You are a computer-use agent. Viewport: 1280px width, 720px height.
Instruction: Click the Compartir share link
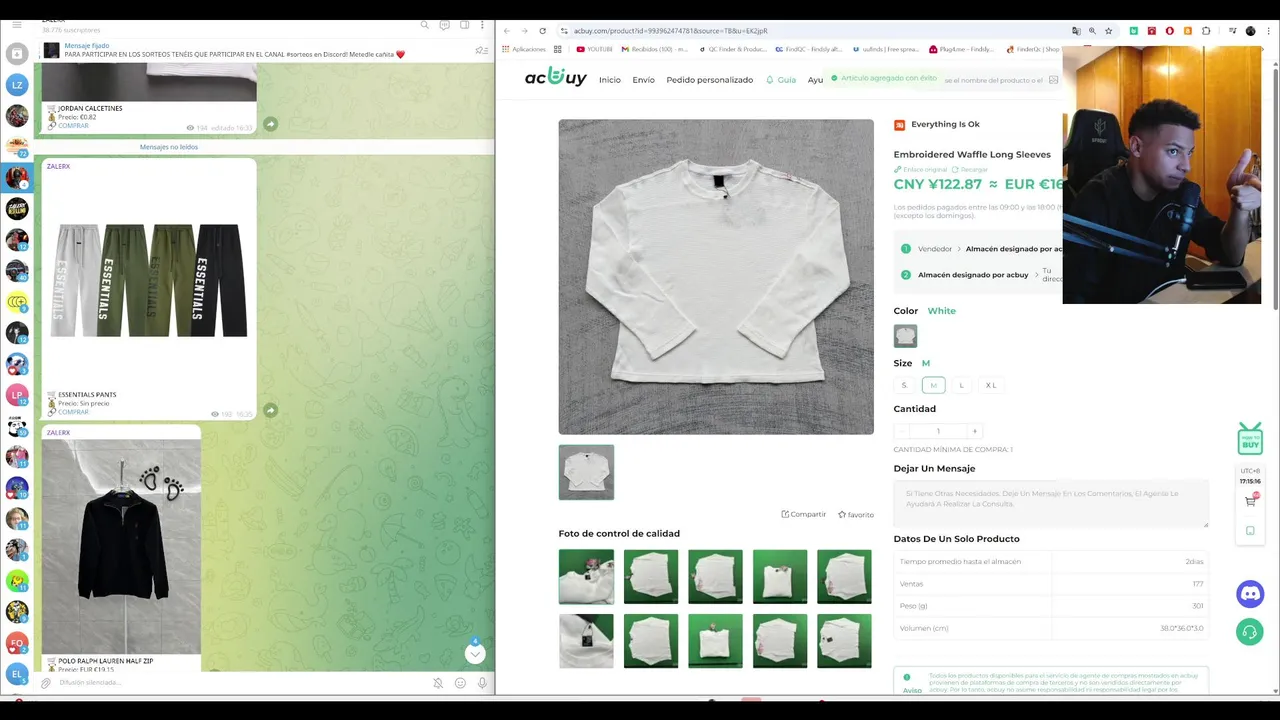pyautogui.click(x=804, y=514)
